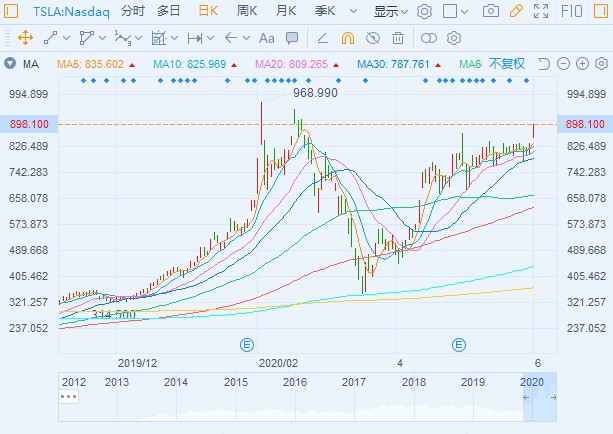Select the Aa text annotation tool

point(267,38)
